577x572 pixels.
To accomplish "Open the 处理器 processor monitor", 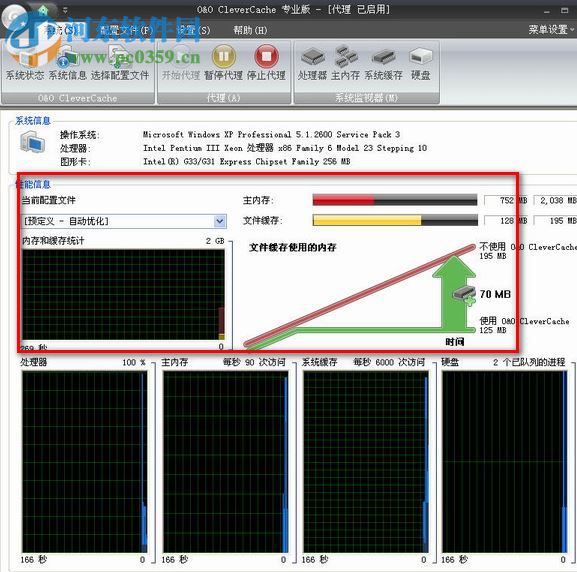I will tap(312, 64).
